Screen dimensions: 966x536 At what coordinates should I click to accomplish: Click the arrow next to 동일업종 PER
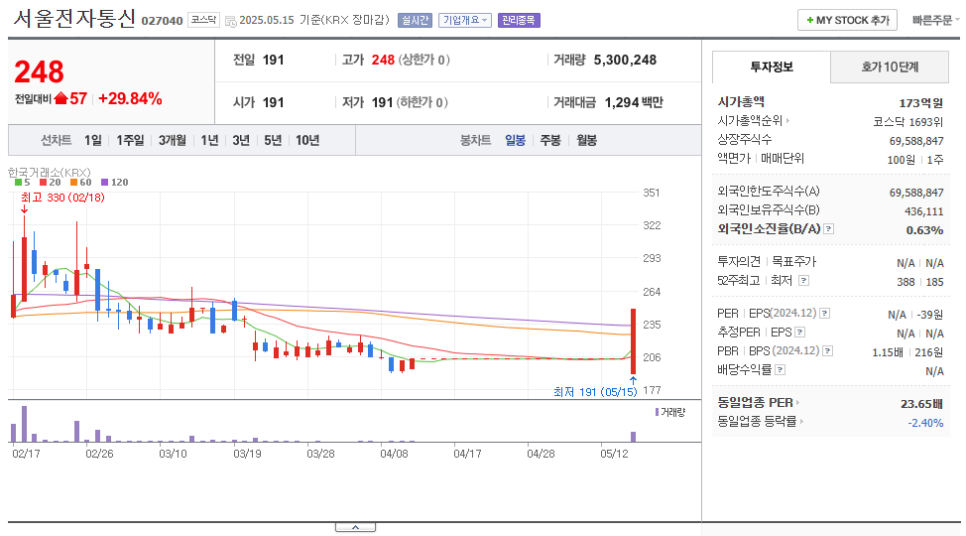click(x=797, y=403)
